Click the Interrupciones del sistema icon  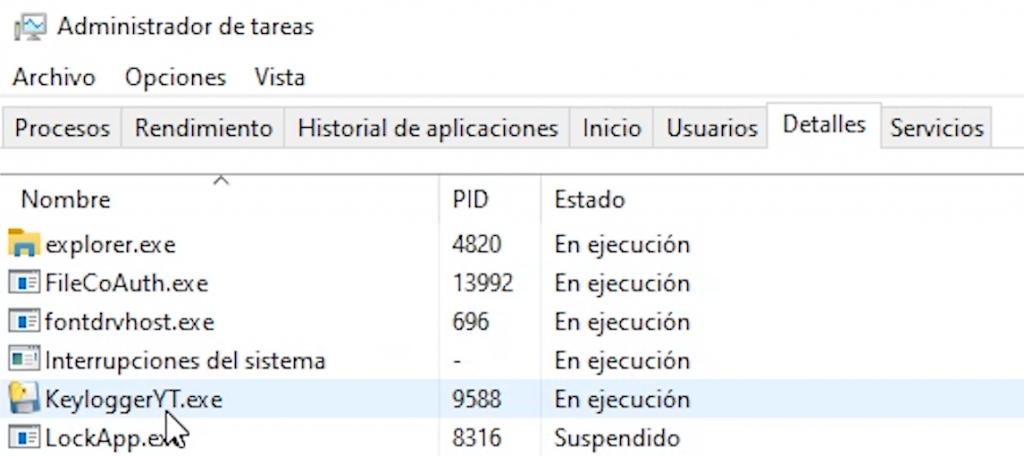coord(24,360)
